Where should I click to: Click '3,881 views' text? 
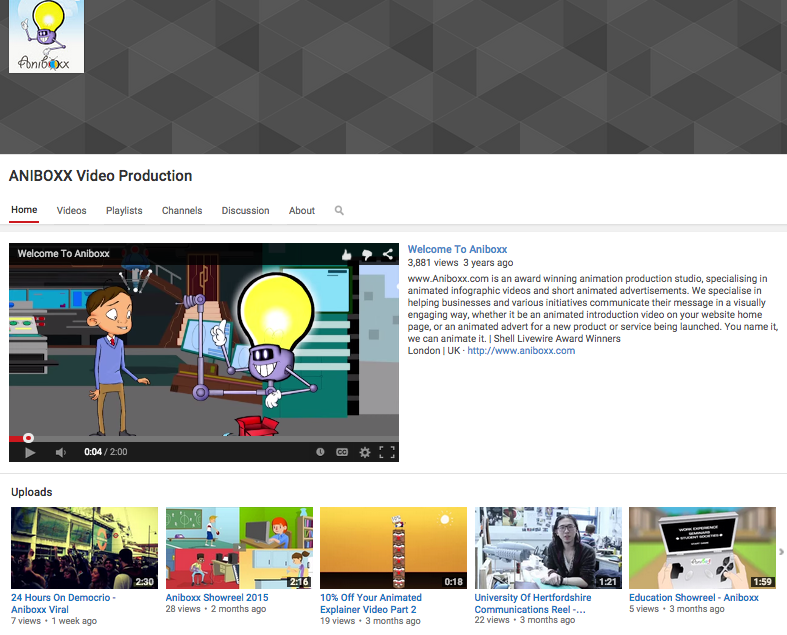(x=433, y=263)
